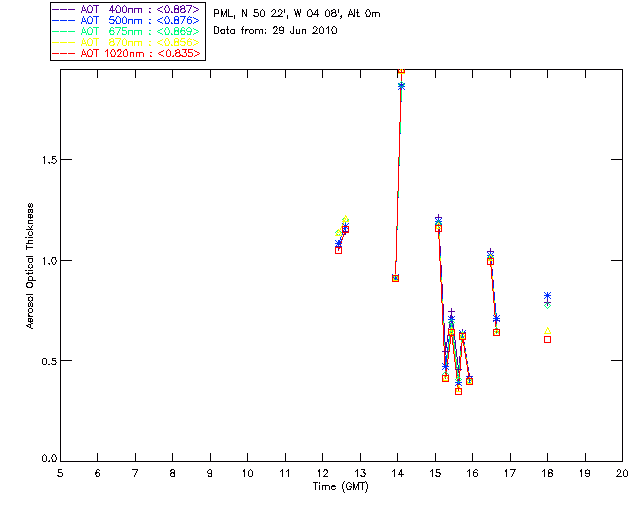The height and width of the screenshot is (512, 640).
Task: Click the '17' x-axis tick label
Action: [x=510, y=473]
